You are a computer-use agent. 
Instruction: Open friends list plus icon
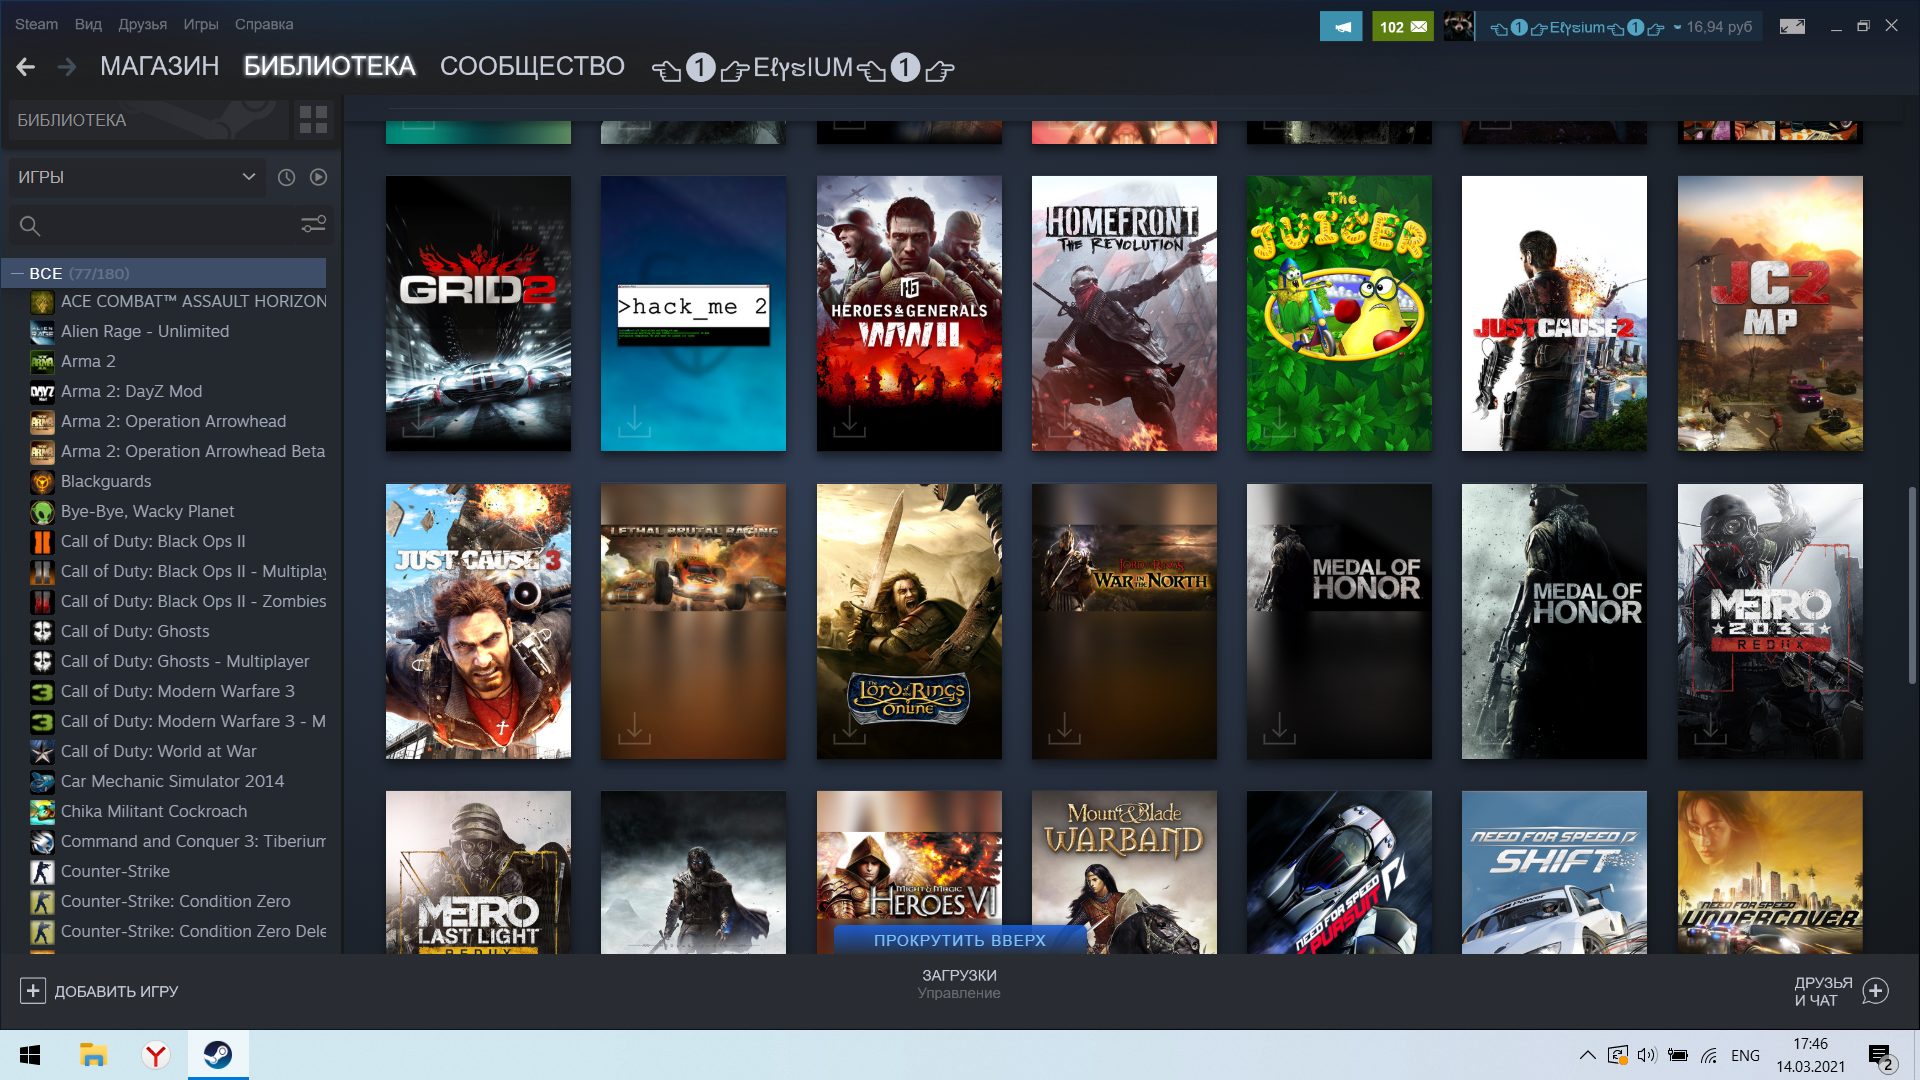(x=1876, y=991)
